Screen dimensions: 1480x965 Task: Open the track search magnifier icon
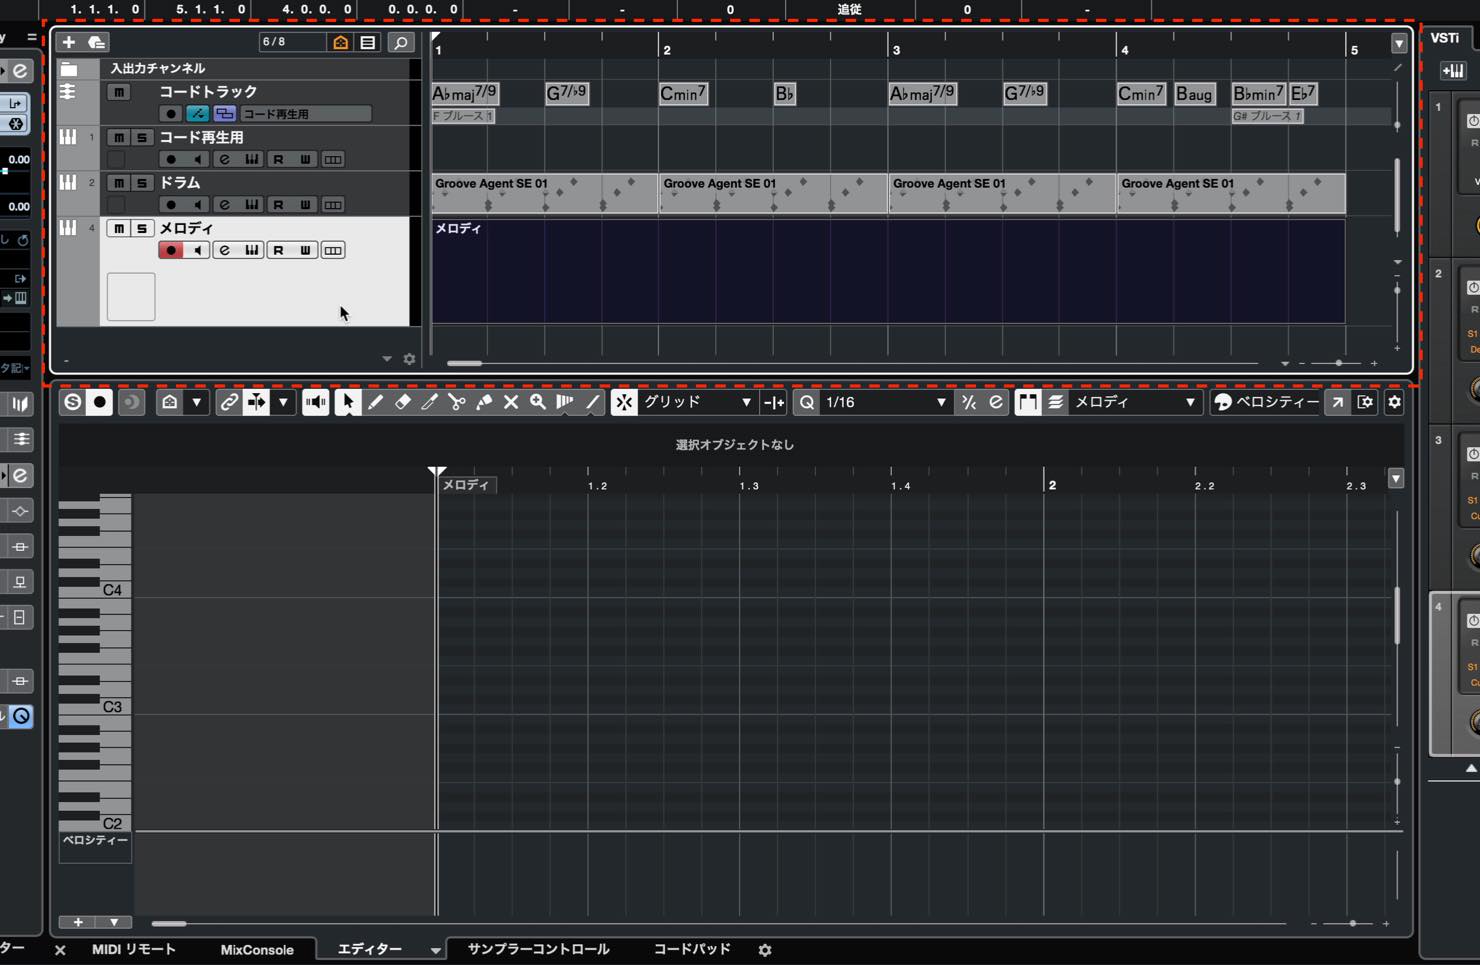[400, 43]
